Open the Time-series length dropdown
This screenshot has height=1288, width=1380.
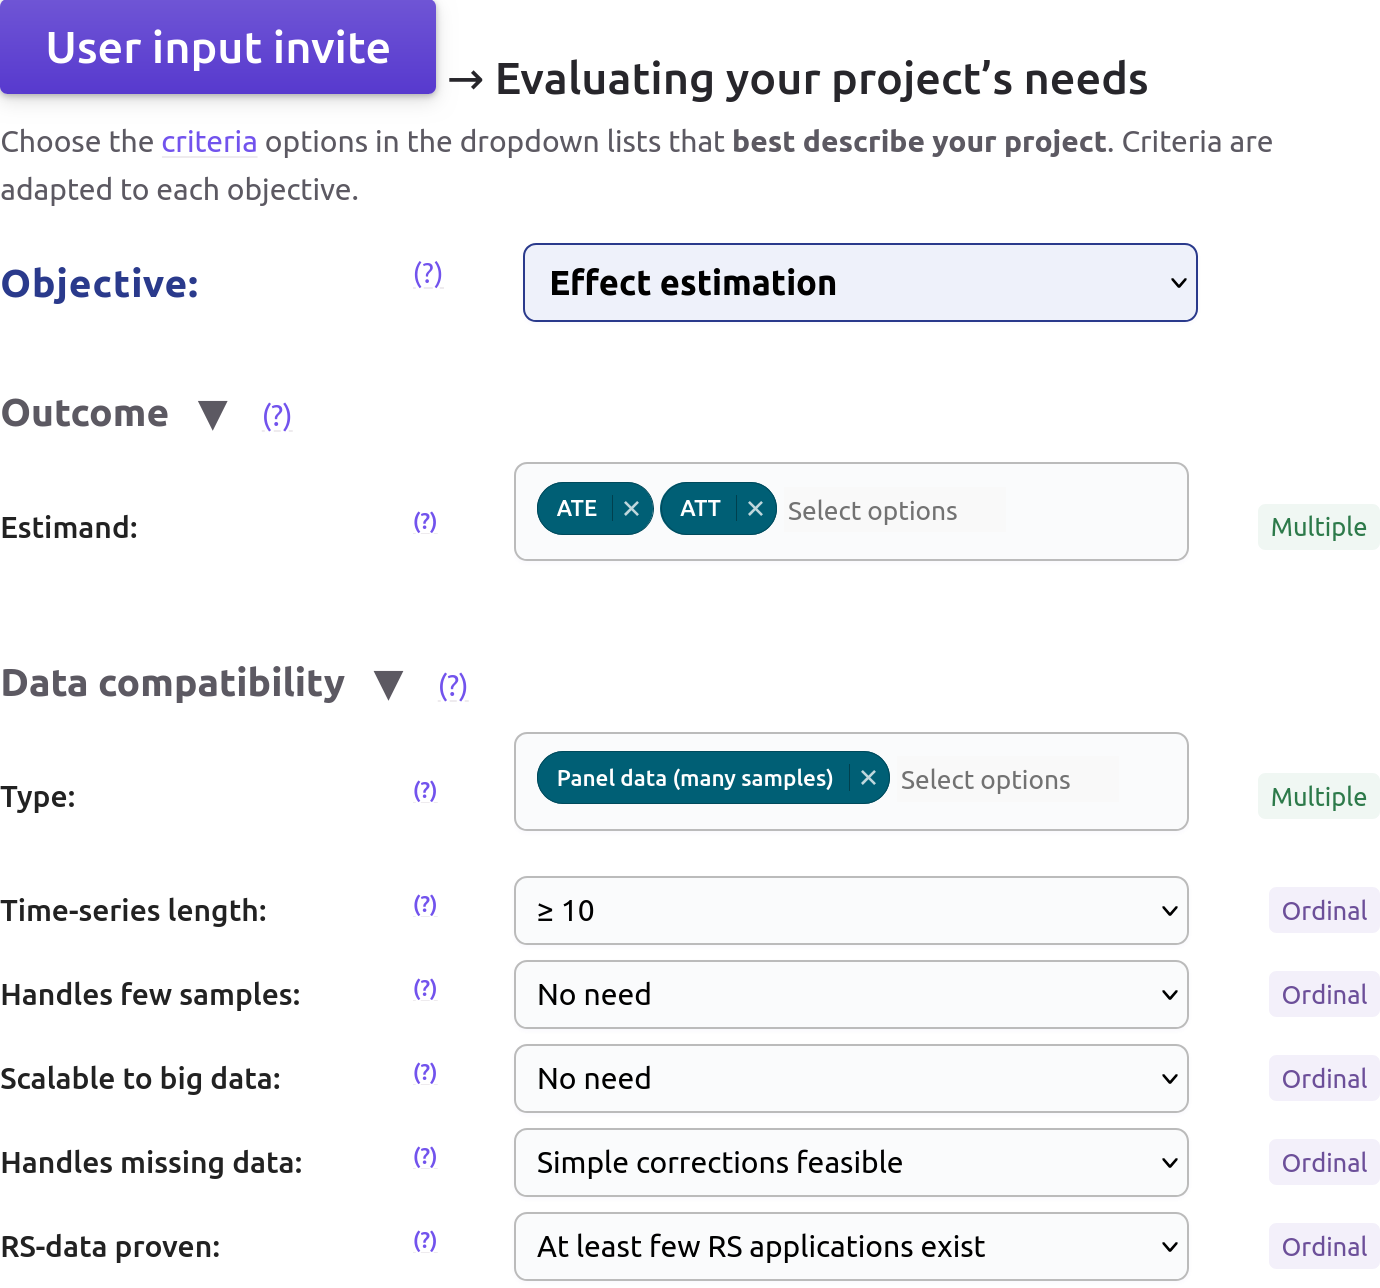(851, 911)
